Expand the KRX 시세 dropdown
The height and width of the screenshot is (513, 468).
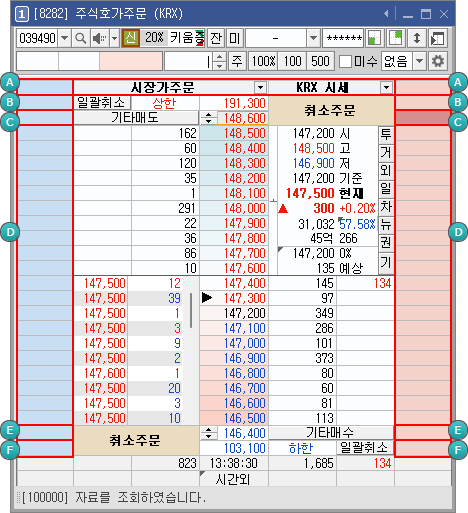tap(386, 88)
